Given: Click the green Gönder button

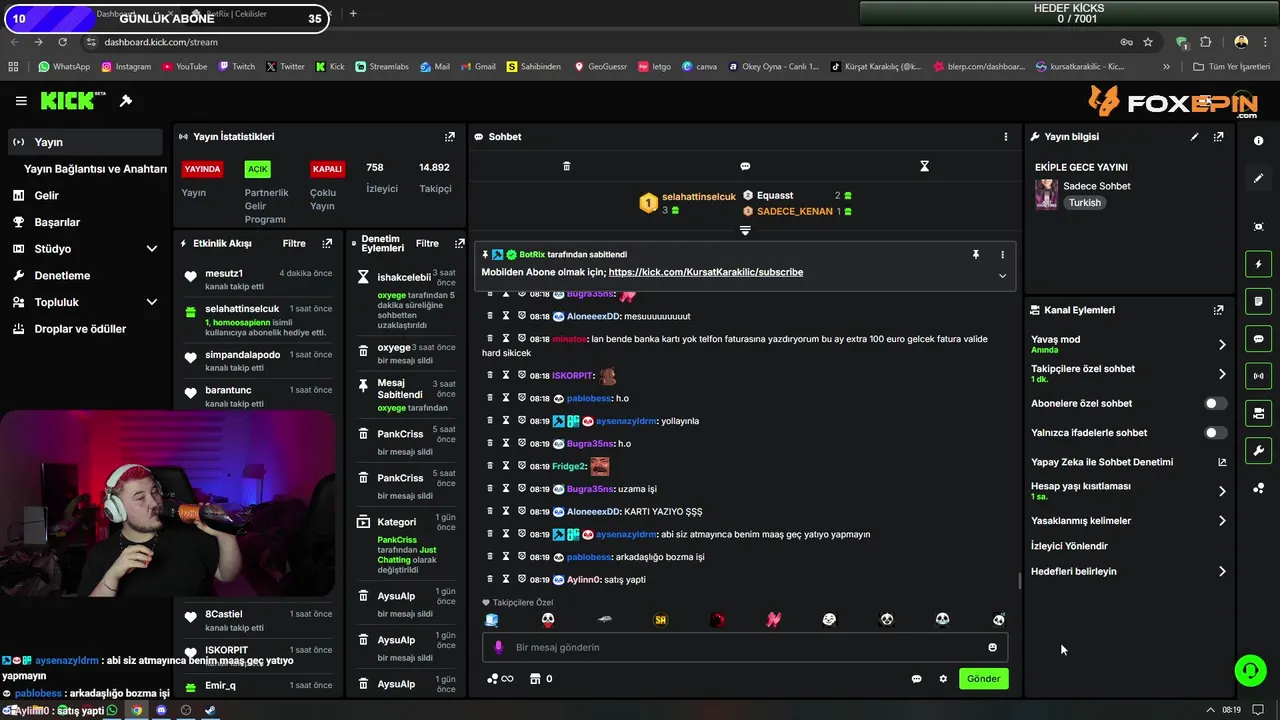Looking at the screenshot, I should pos(983,679).
